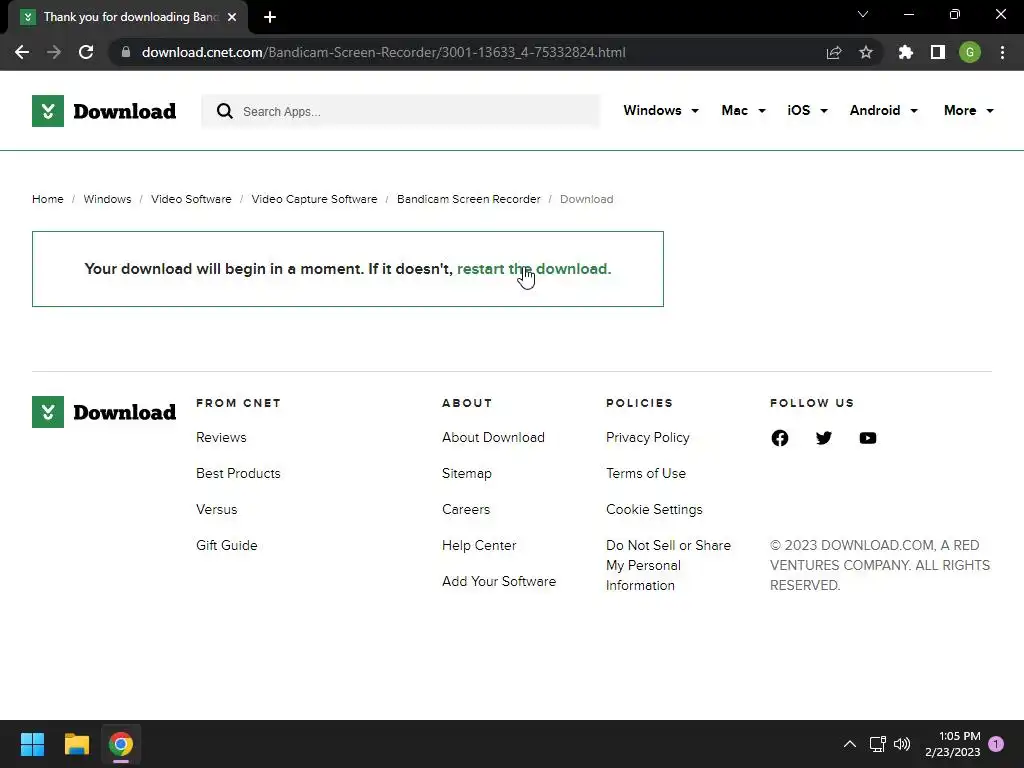Click the search magnifier icon
The height and width of the screenshot is (768, 1024).
click(225, 111)
